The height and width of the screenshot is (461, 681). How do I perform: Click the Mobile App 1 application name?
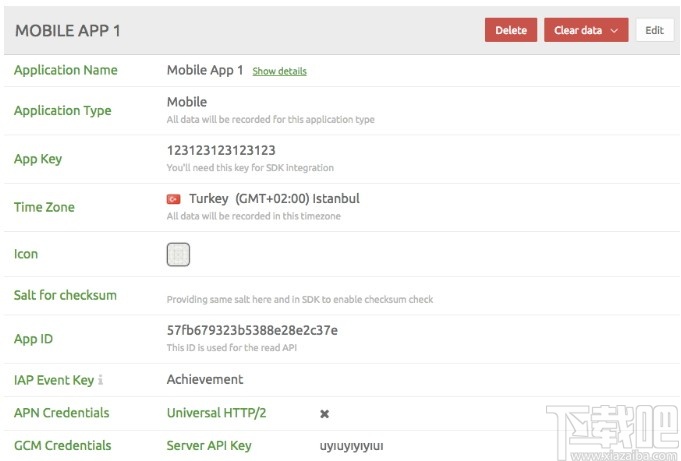click(205, 70)
